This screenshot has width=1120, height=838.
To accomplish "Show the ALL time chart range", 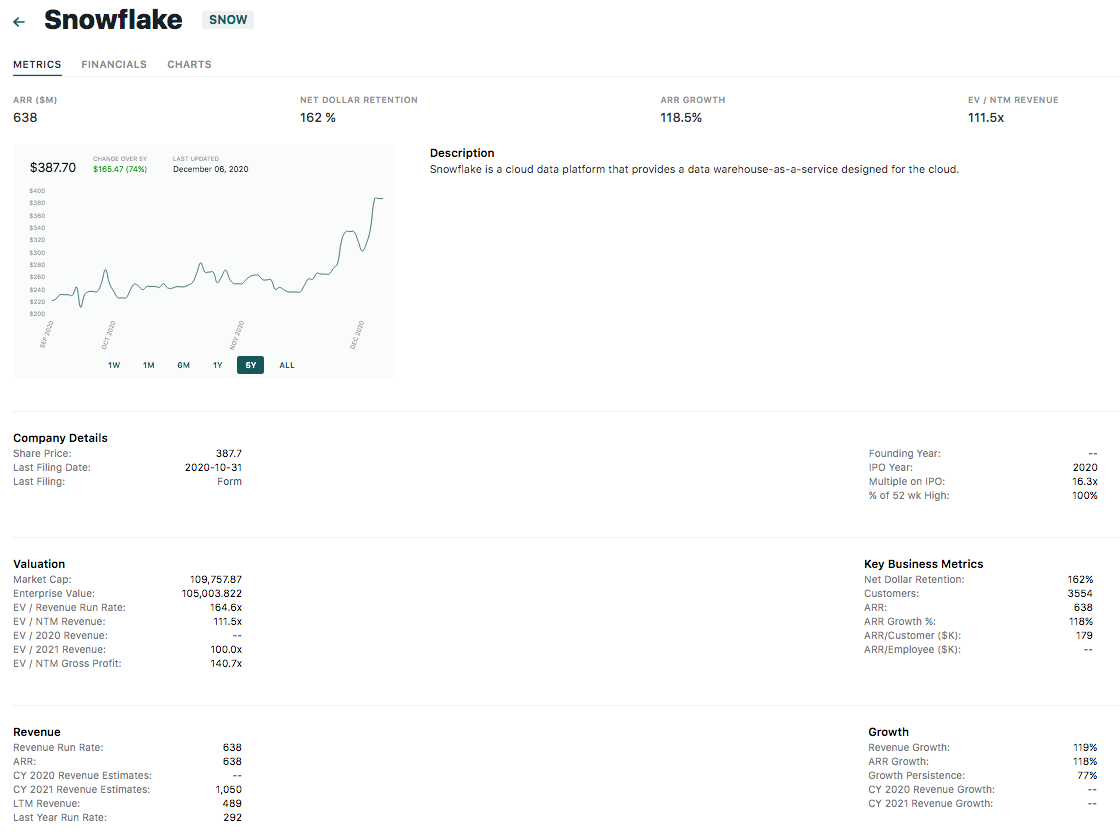I will [x=287, y=365].
